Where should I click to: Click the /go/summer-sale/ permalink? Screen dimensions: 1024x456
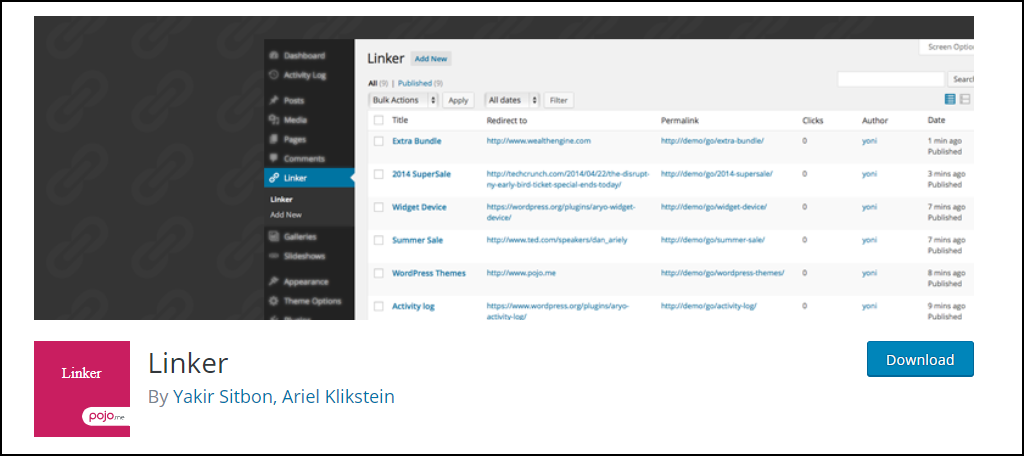click(x=712, y=240)
